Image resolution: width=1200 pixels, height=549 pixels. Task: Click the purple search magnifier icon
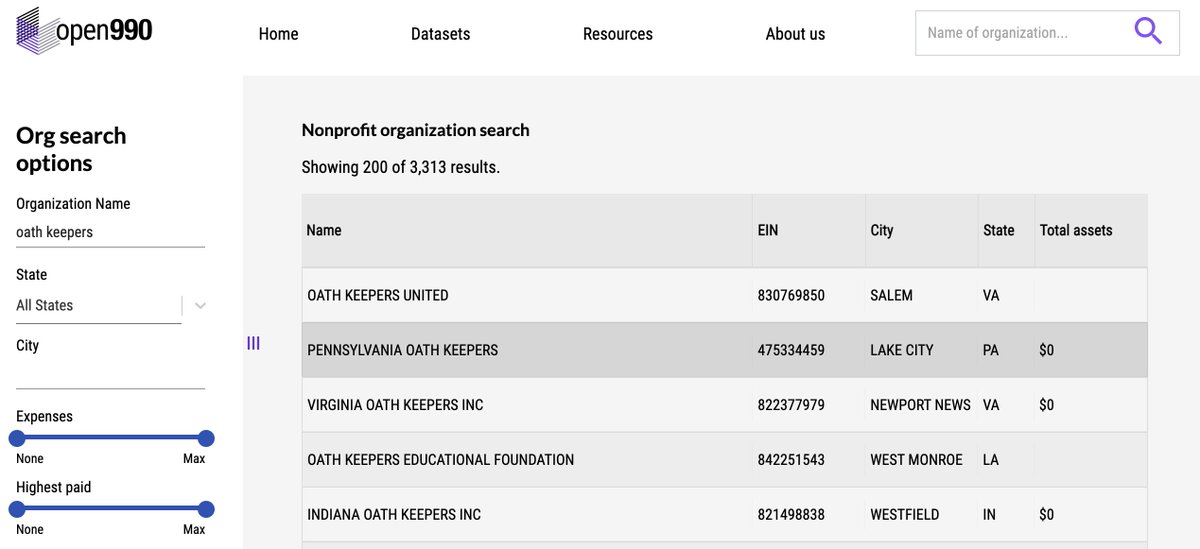[x=1148, y=32]
